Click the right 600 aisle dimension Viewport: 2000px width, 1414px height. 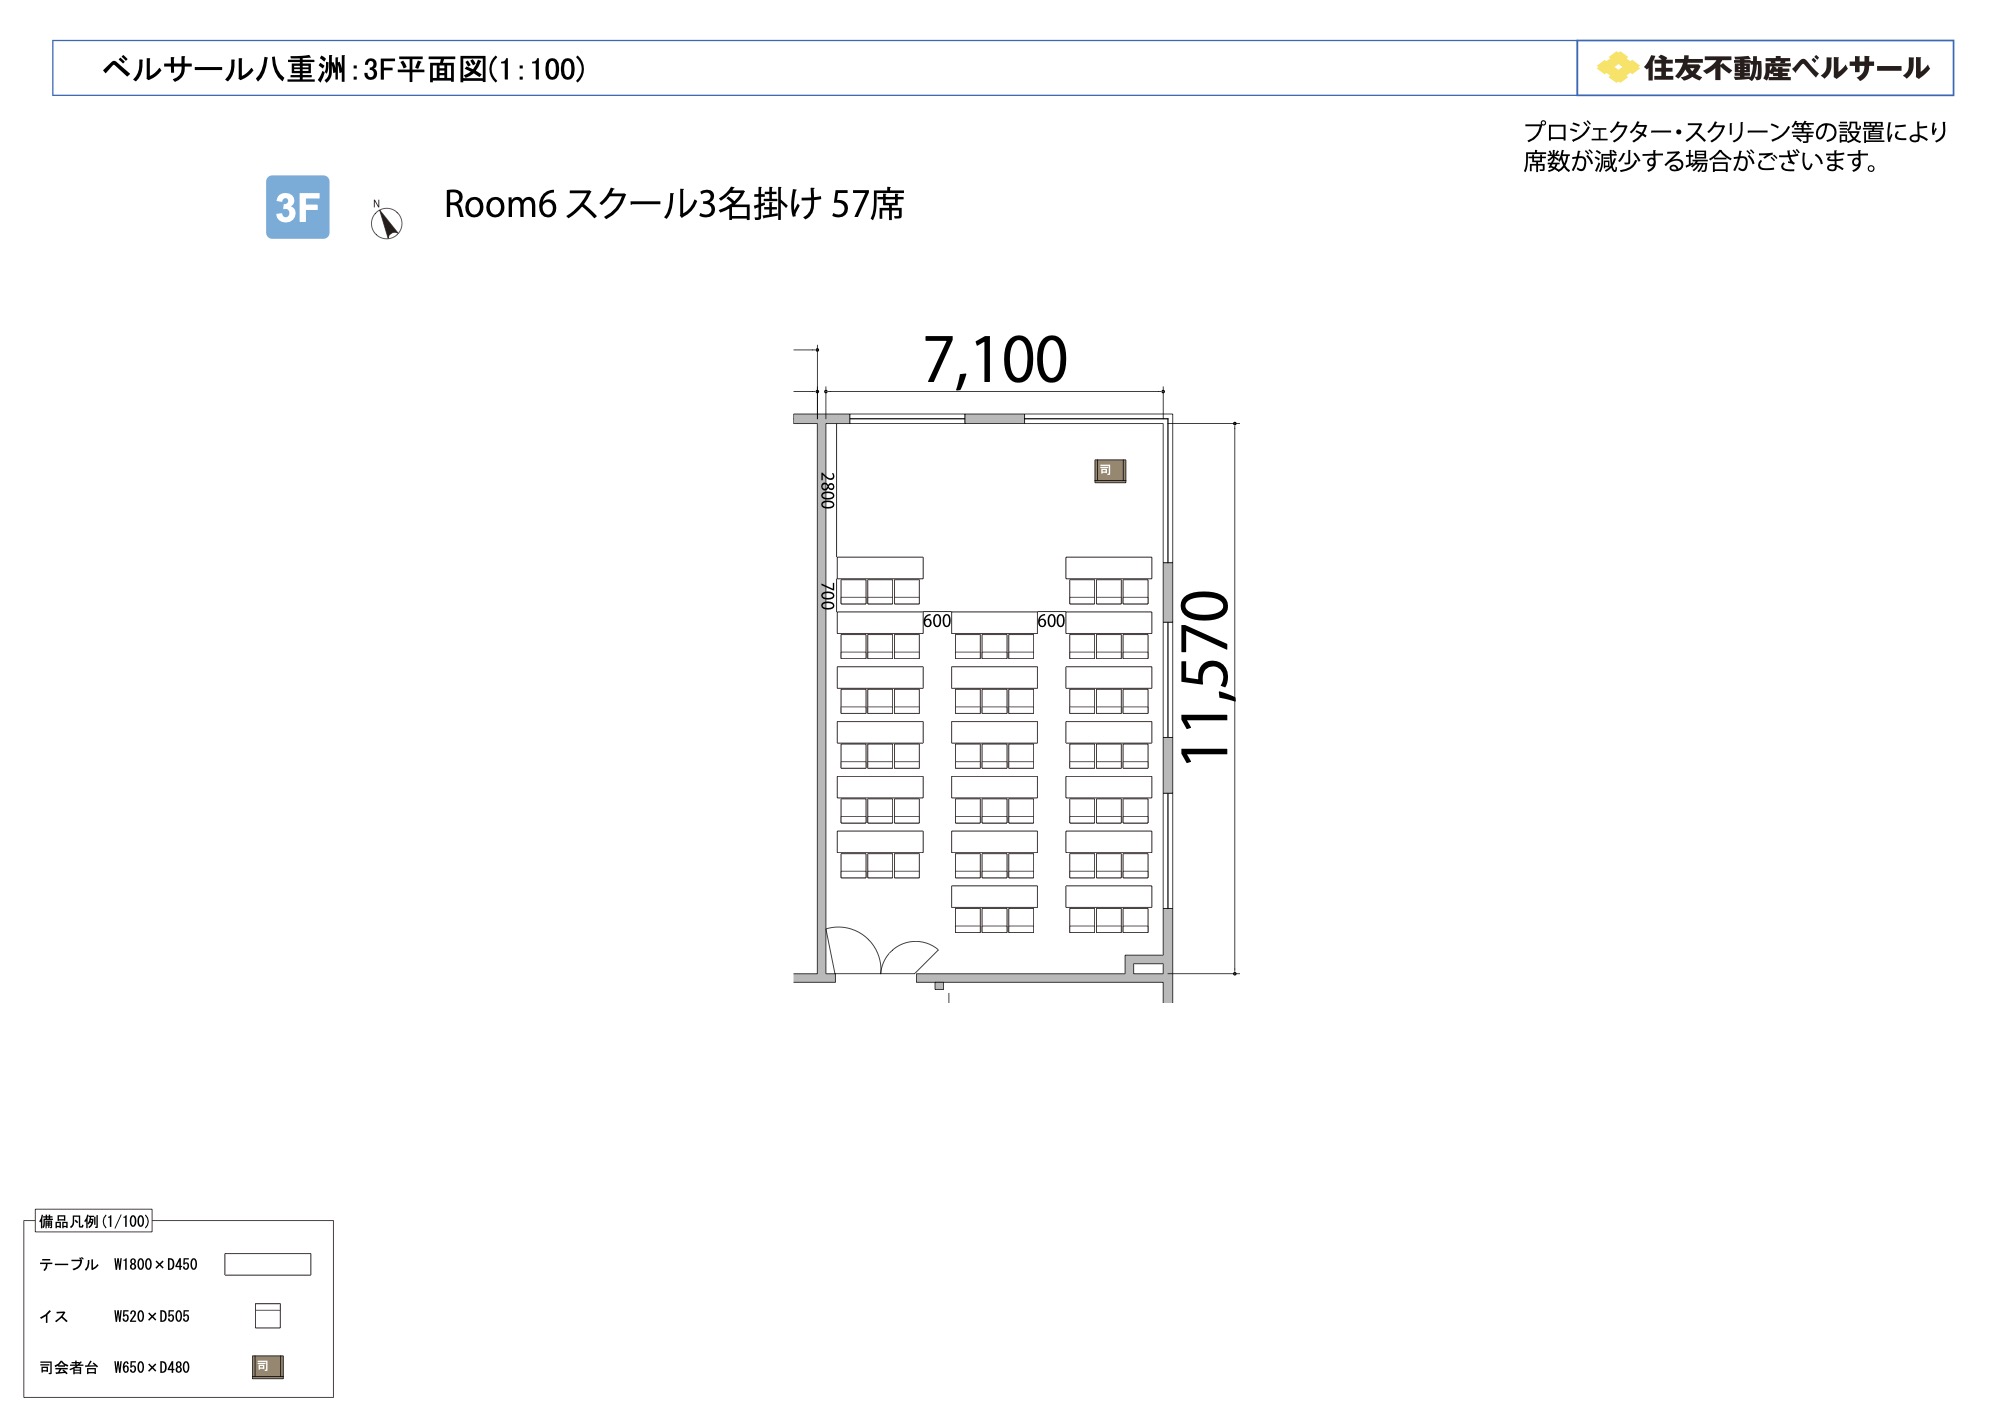1051,621
